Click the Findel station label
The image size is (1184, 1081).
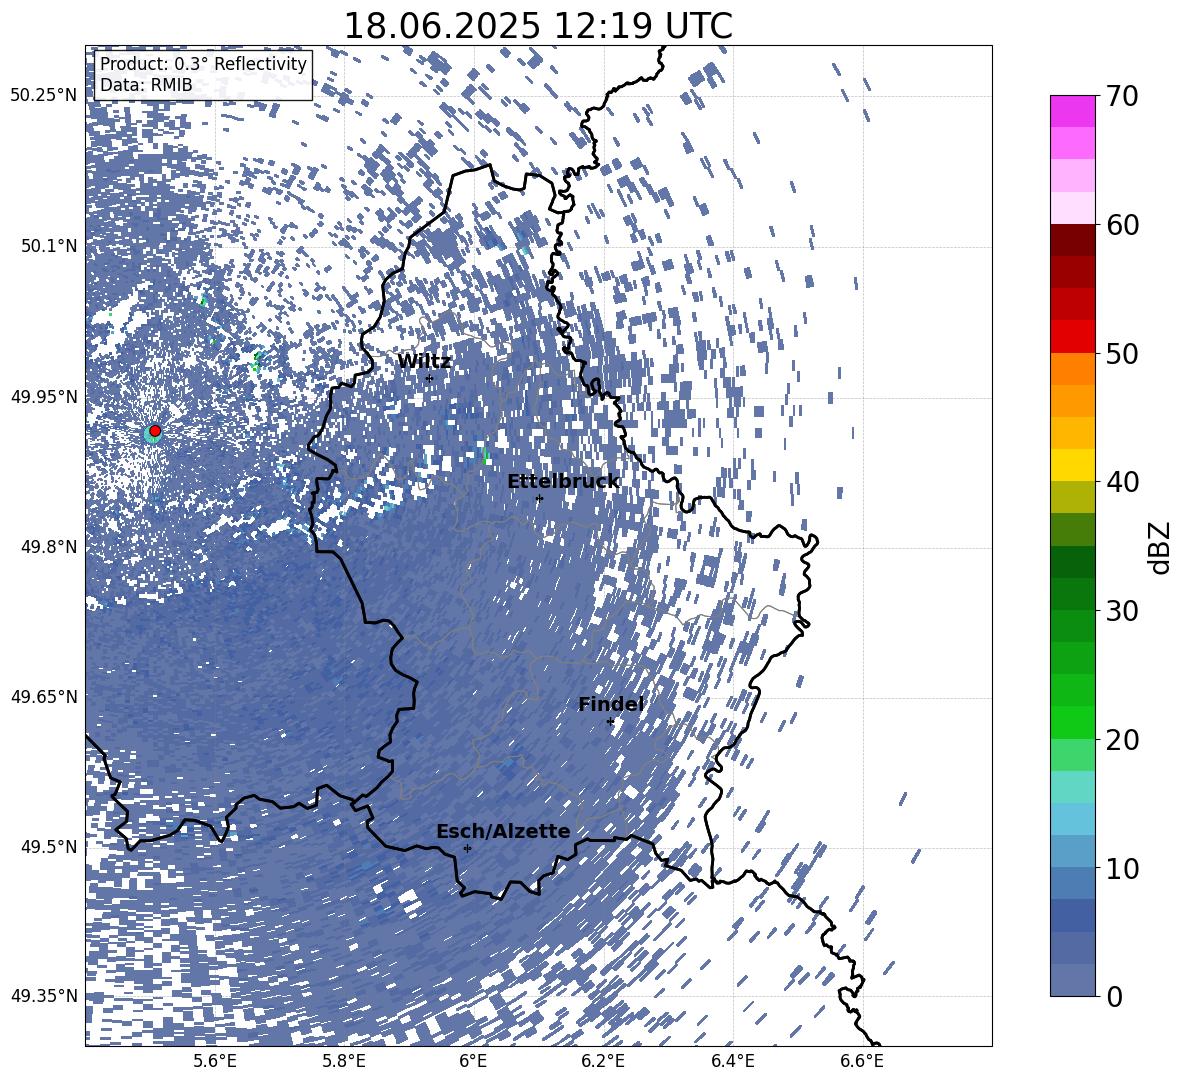tap(611, 704)
